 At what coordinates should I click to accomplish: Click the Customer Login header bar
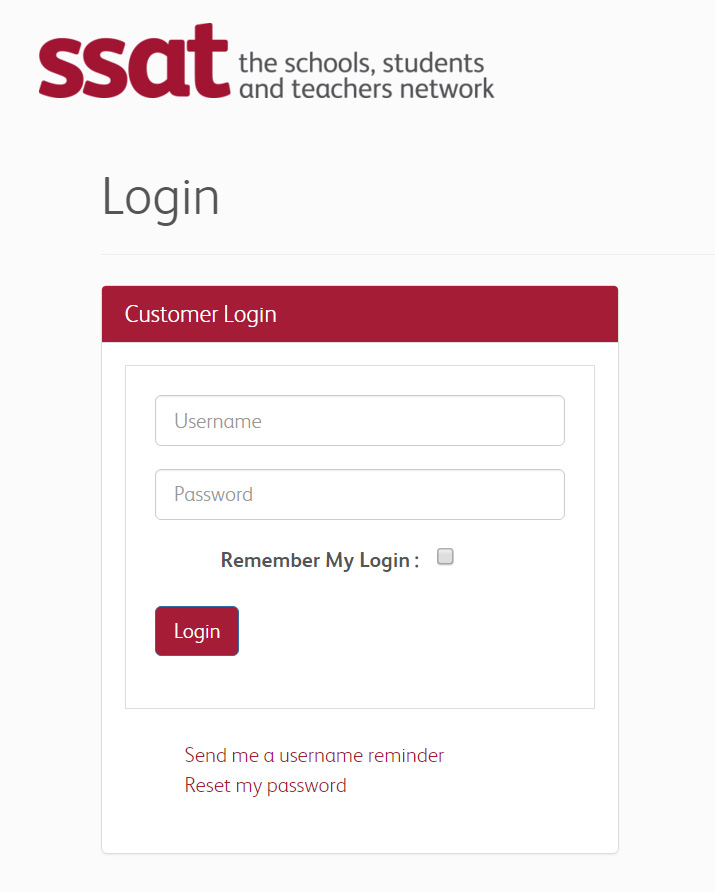[359, 313]
